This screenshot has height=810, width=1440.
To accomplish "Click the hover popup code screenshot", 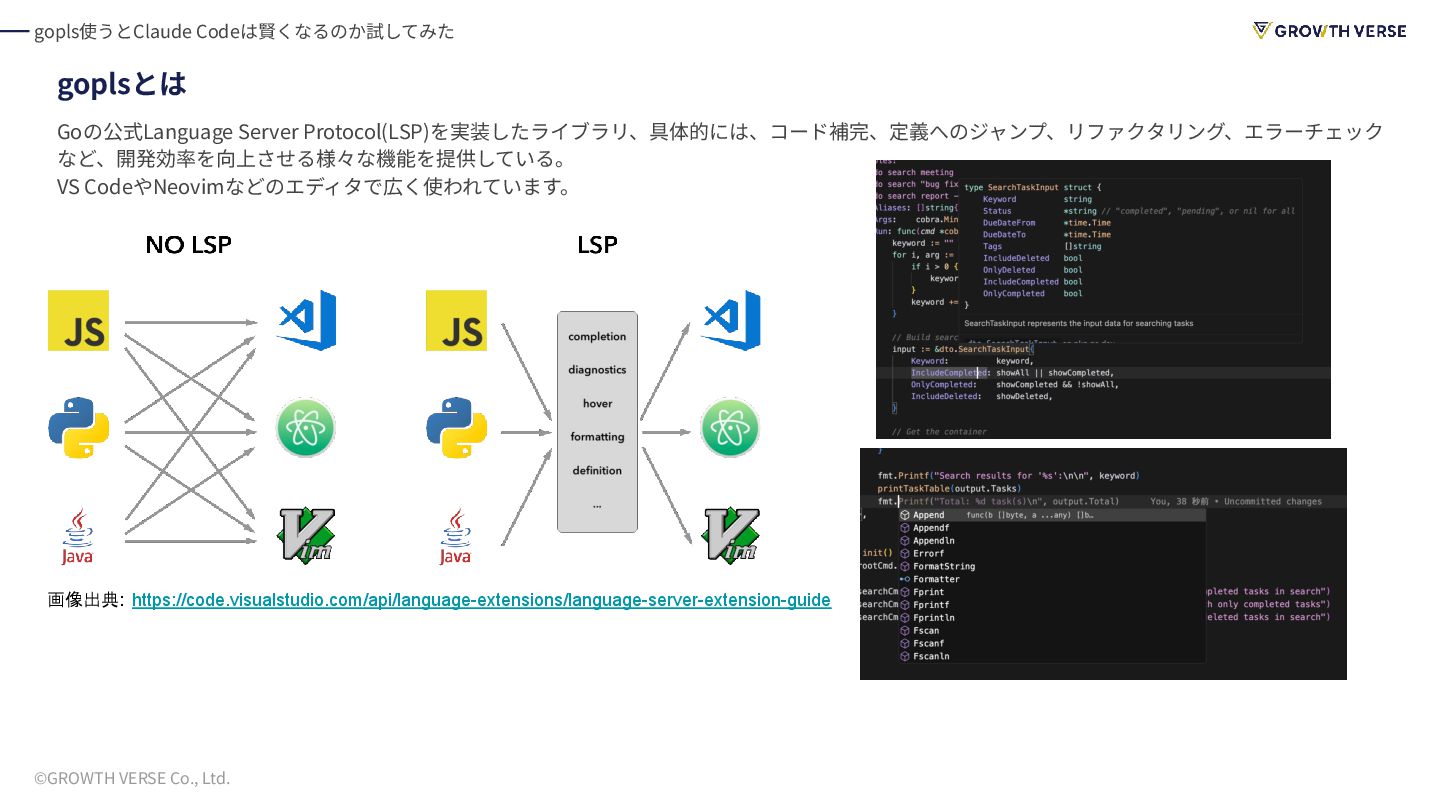I will coord(1103,299).
